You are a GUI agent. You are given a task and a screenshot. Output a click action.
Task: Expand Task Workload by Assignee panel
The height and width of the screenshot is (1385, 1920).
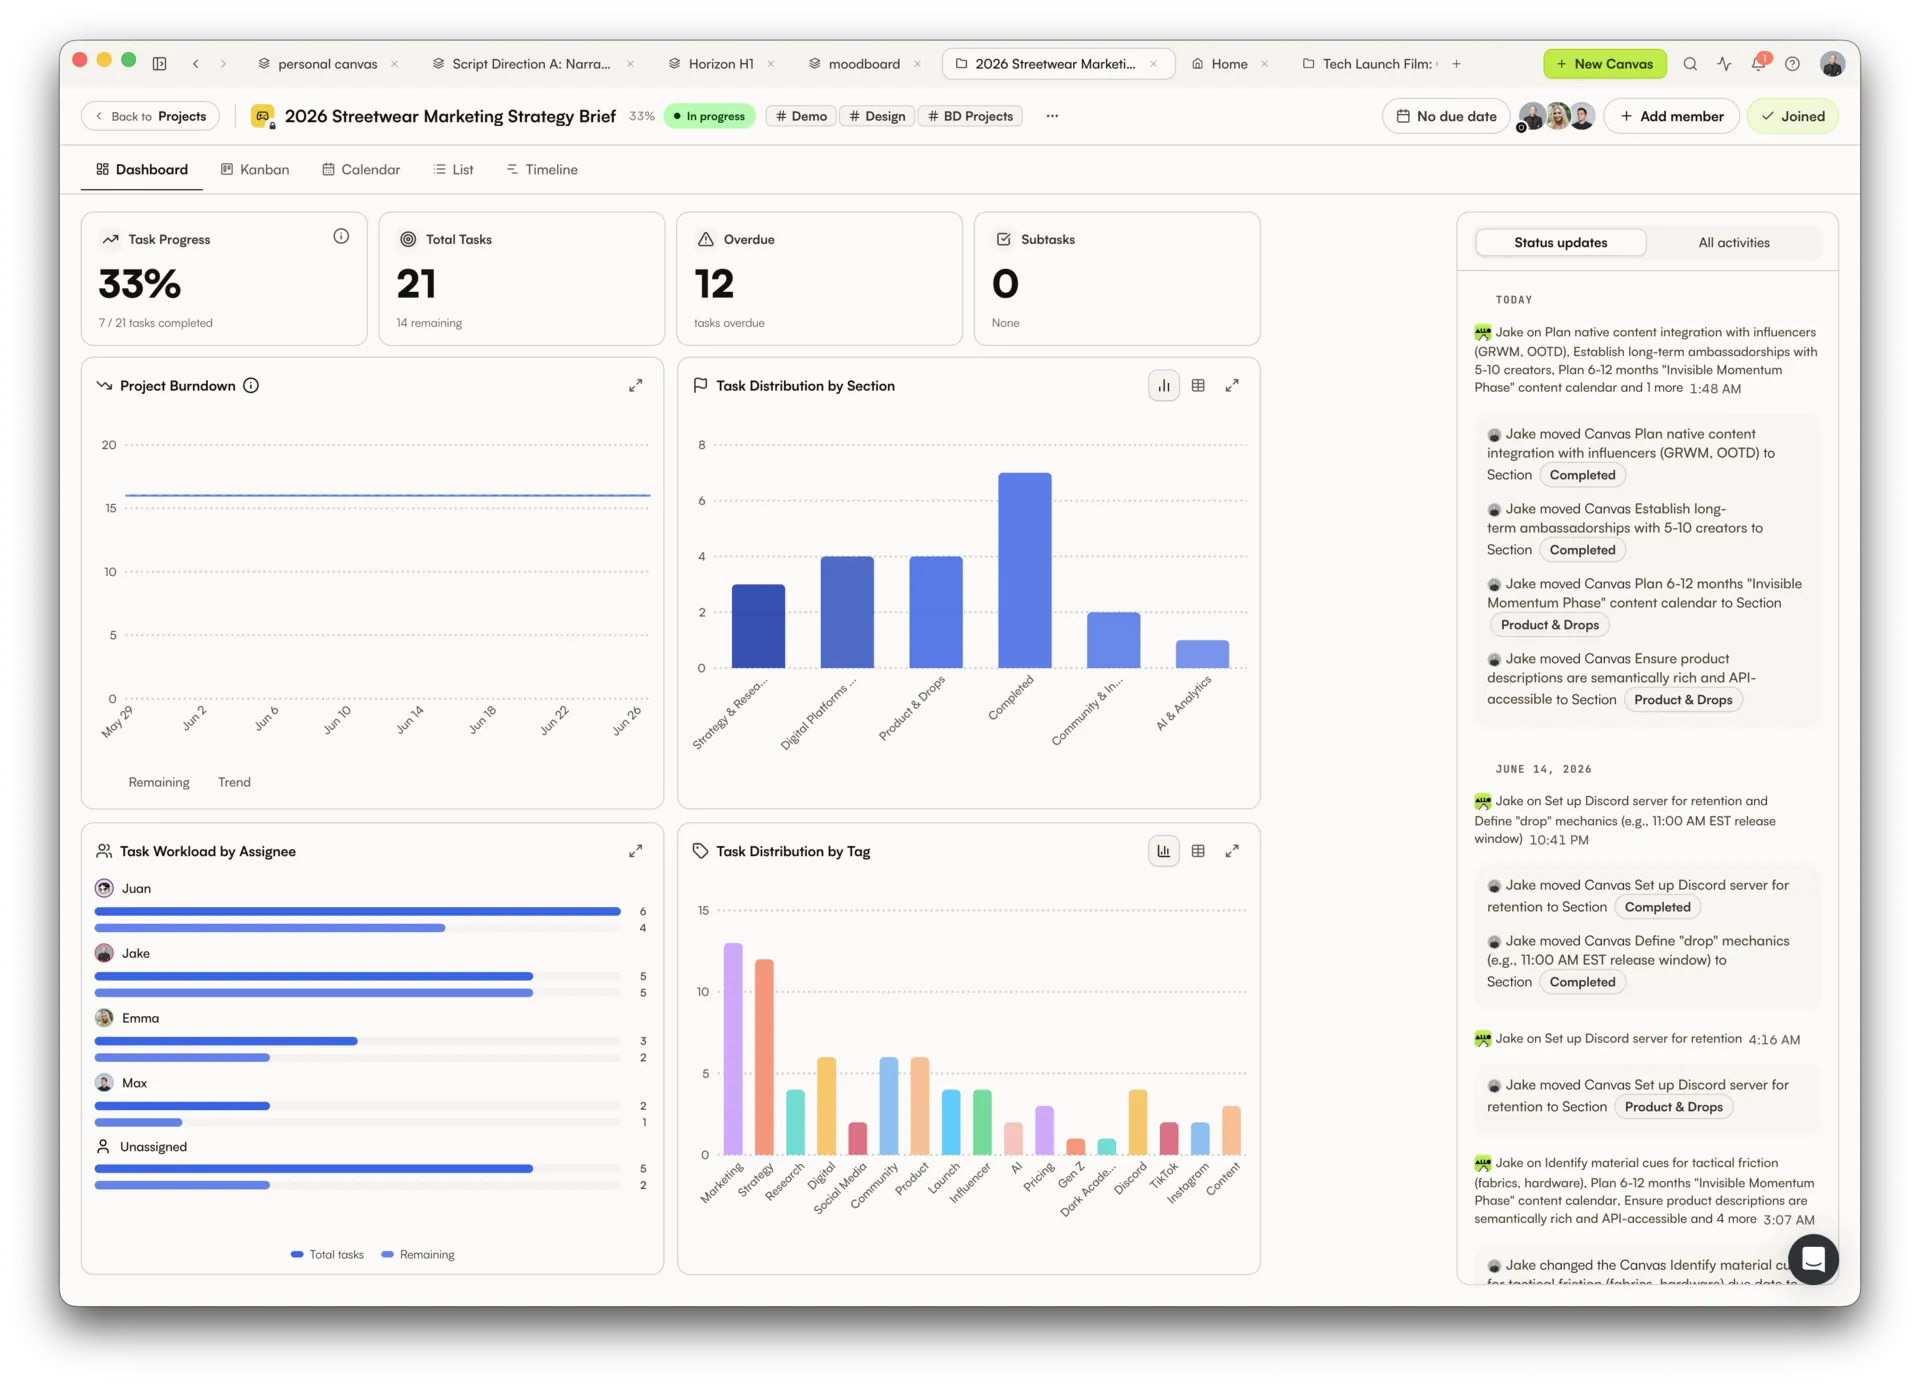pyautogui.click(x=635, y=851)
